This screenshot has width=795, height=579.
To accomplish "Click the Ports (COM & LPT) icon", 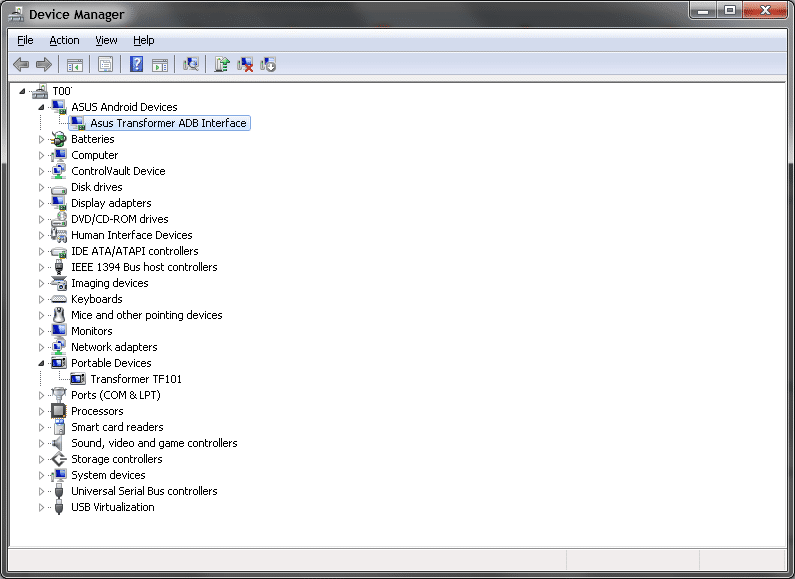I will [x=59, y=394].
